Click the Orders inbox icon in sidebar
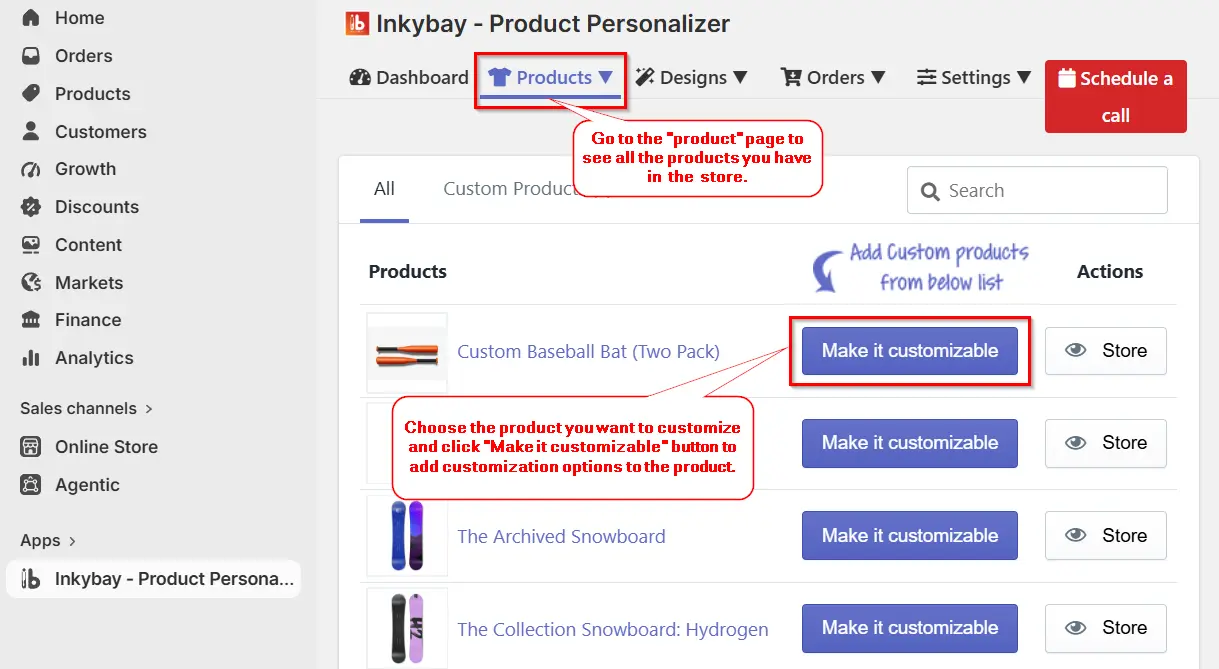This screenshot has width=1219, height=669. 31,56
